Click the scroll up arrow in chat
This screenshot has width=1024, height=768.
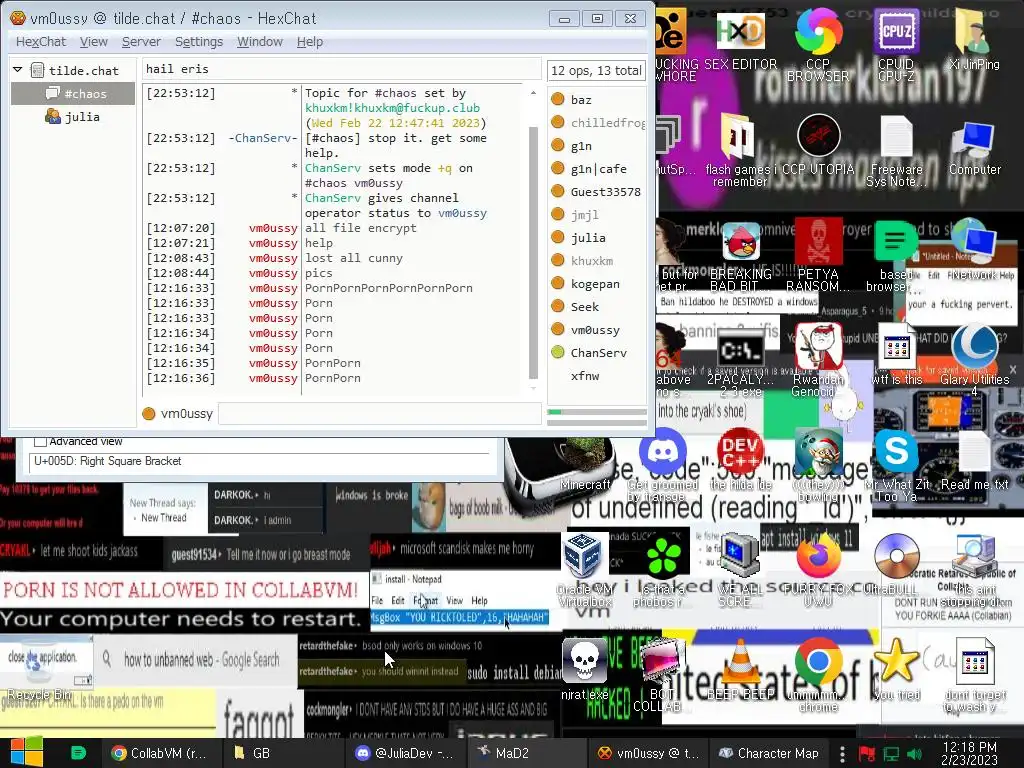pyautogui.click(x=533, y=93)
